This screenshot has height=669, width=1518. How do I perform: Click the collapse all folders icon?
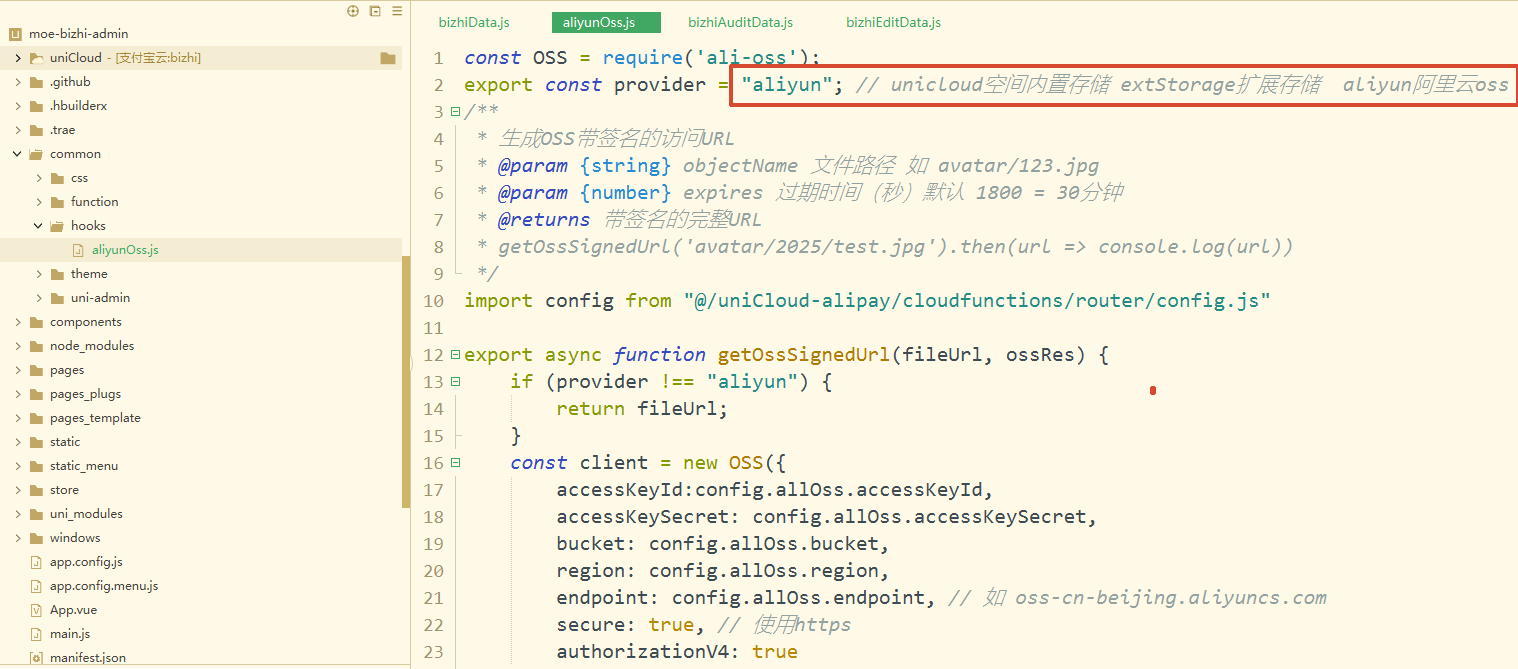(375, 11)
